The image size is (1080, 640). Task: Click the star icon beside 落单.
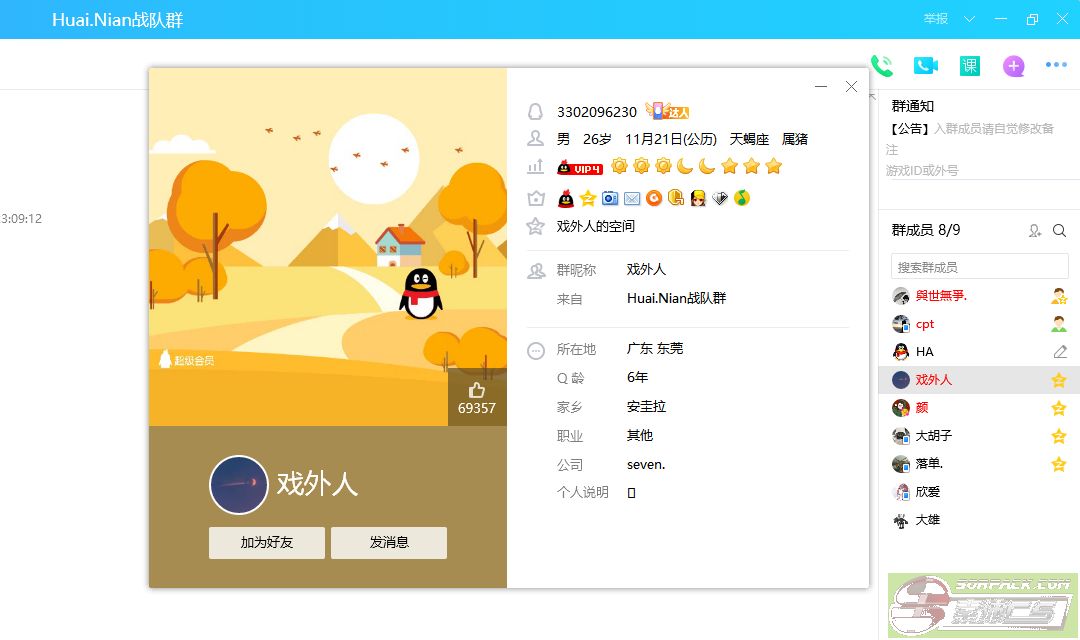[1059, 464]
